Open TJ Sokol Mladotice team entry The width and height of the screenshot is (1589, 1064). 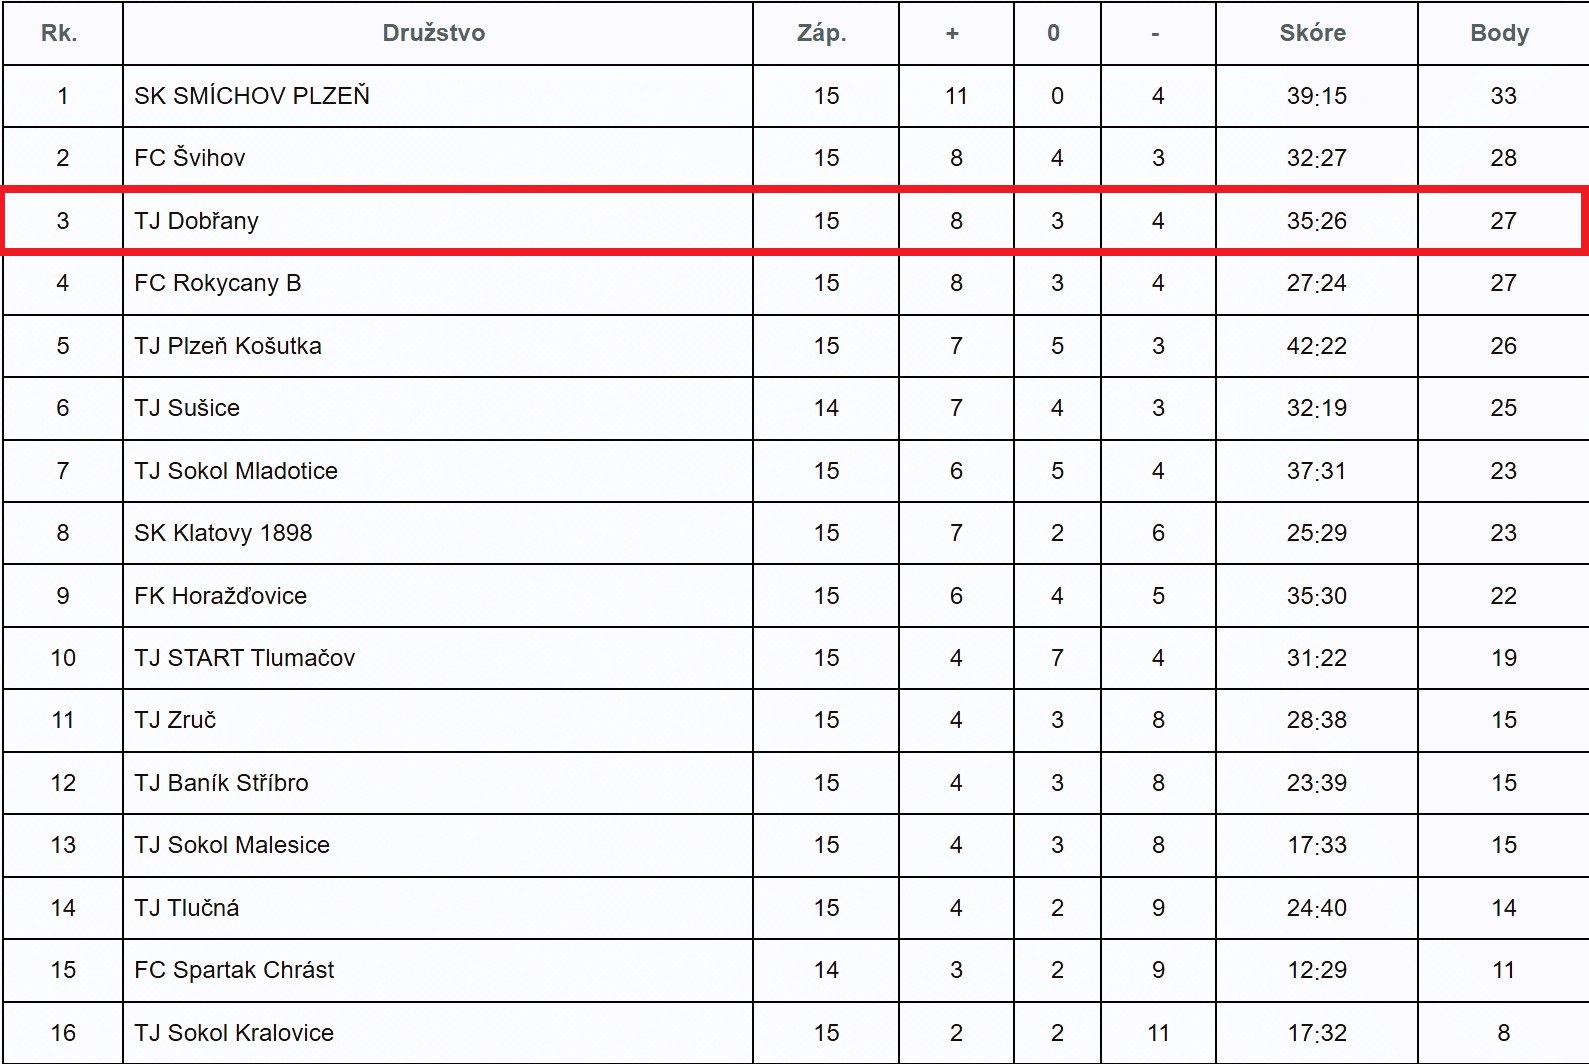tap(236, 471)
